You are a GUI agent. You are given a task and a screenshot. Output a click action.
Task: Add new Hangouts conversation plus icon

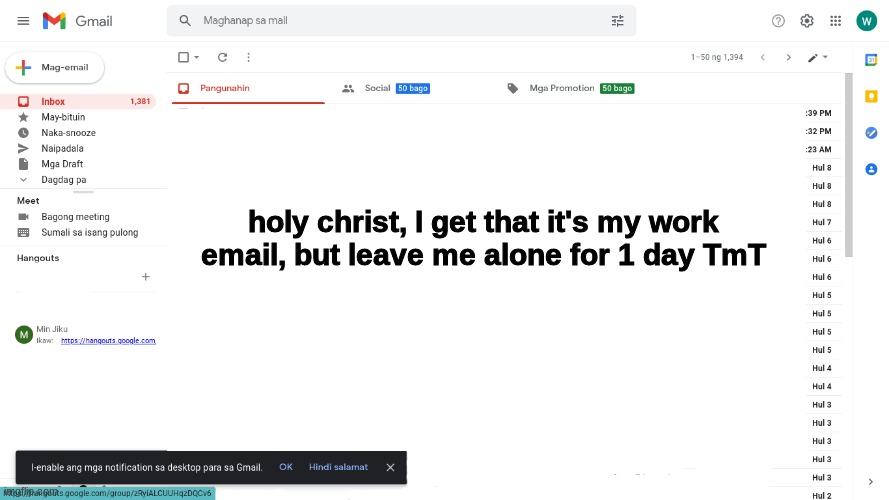(x=146, y=277)
